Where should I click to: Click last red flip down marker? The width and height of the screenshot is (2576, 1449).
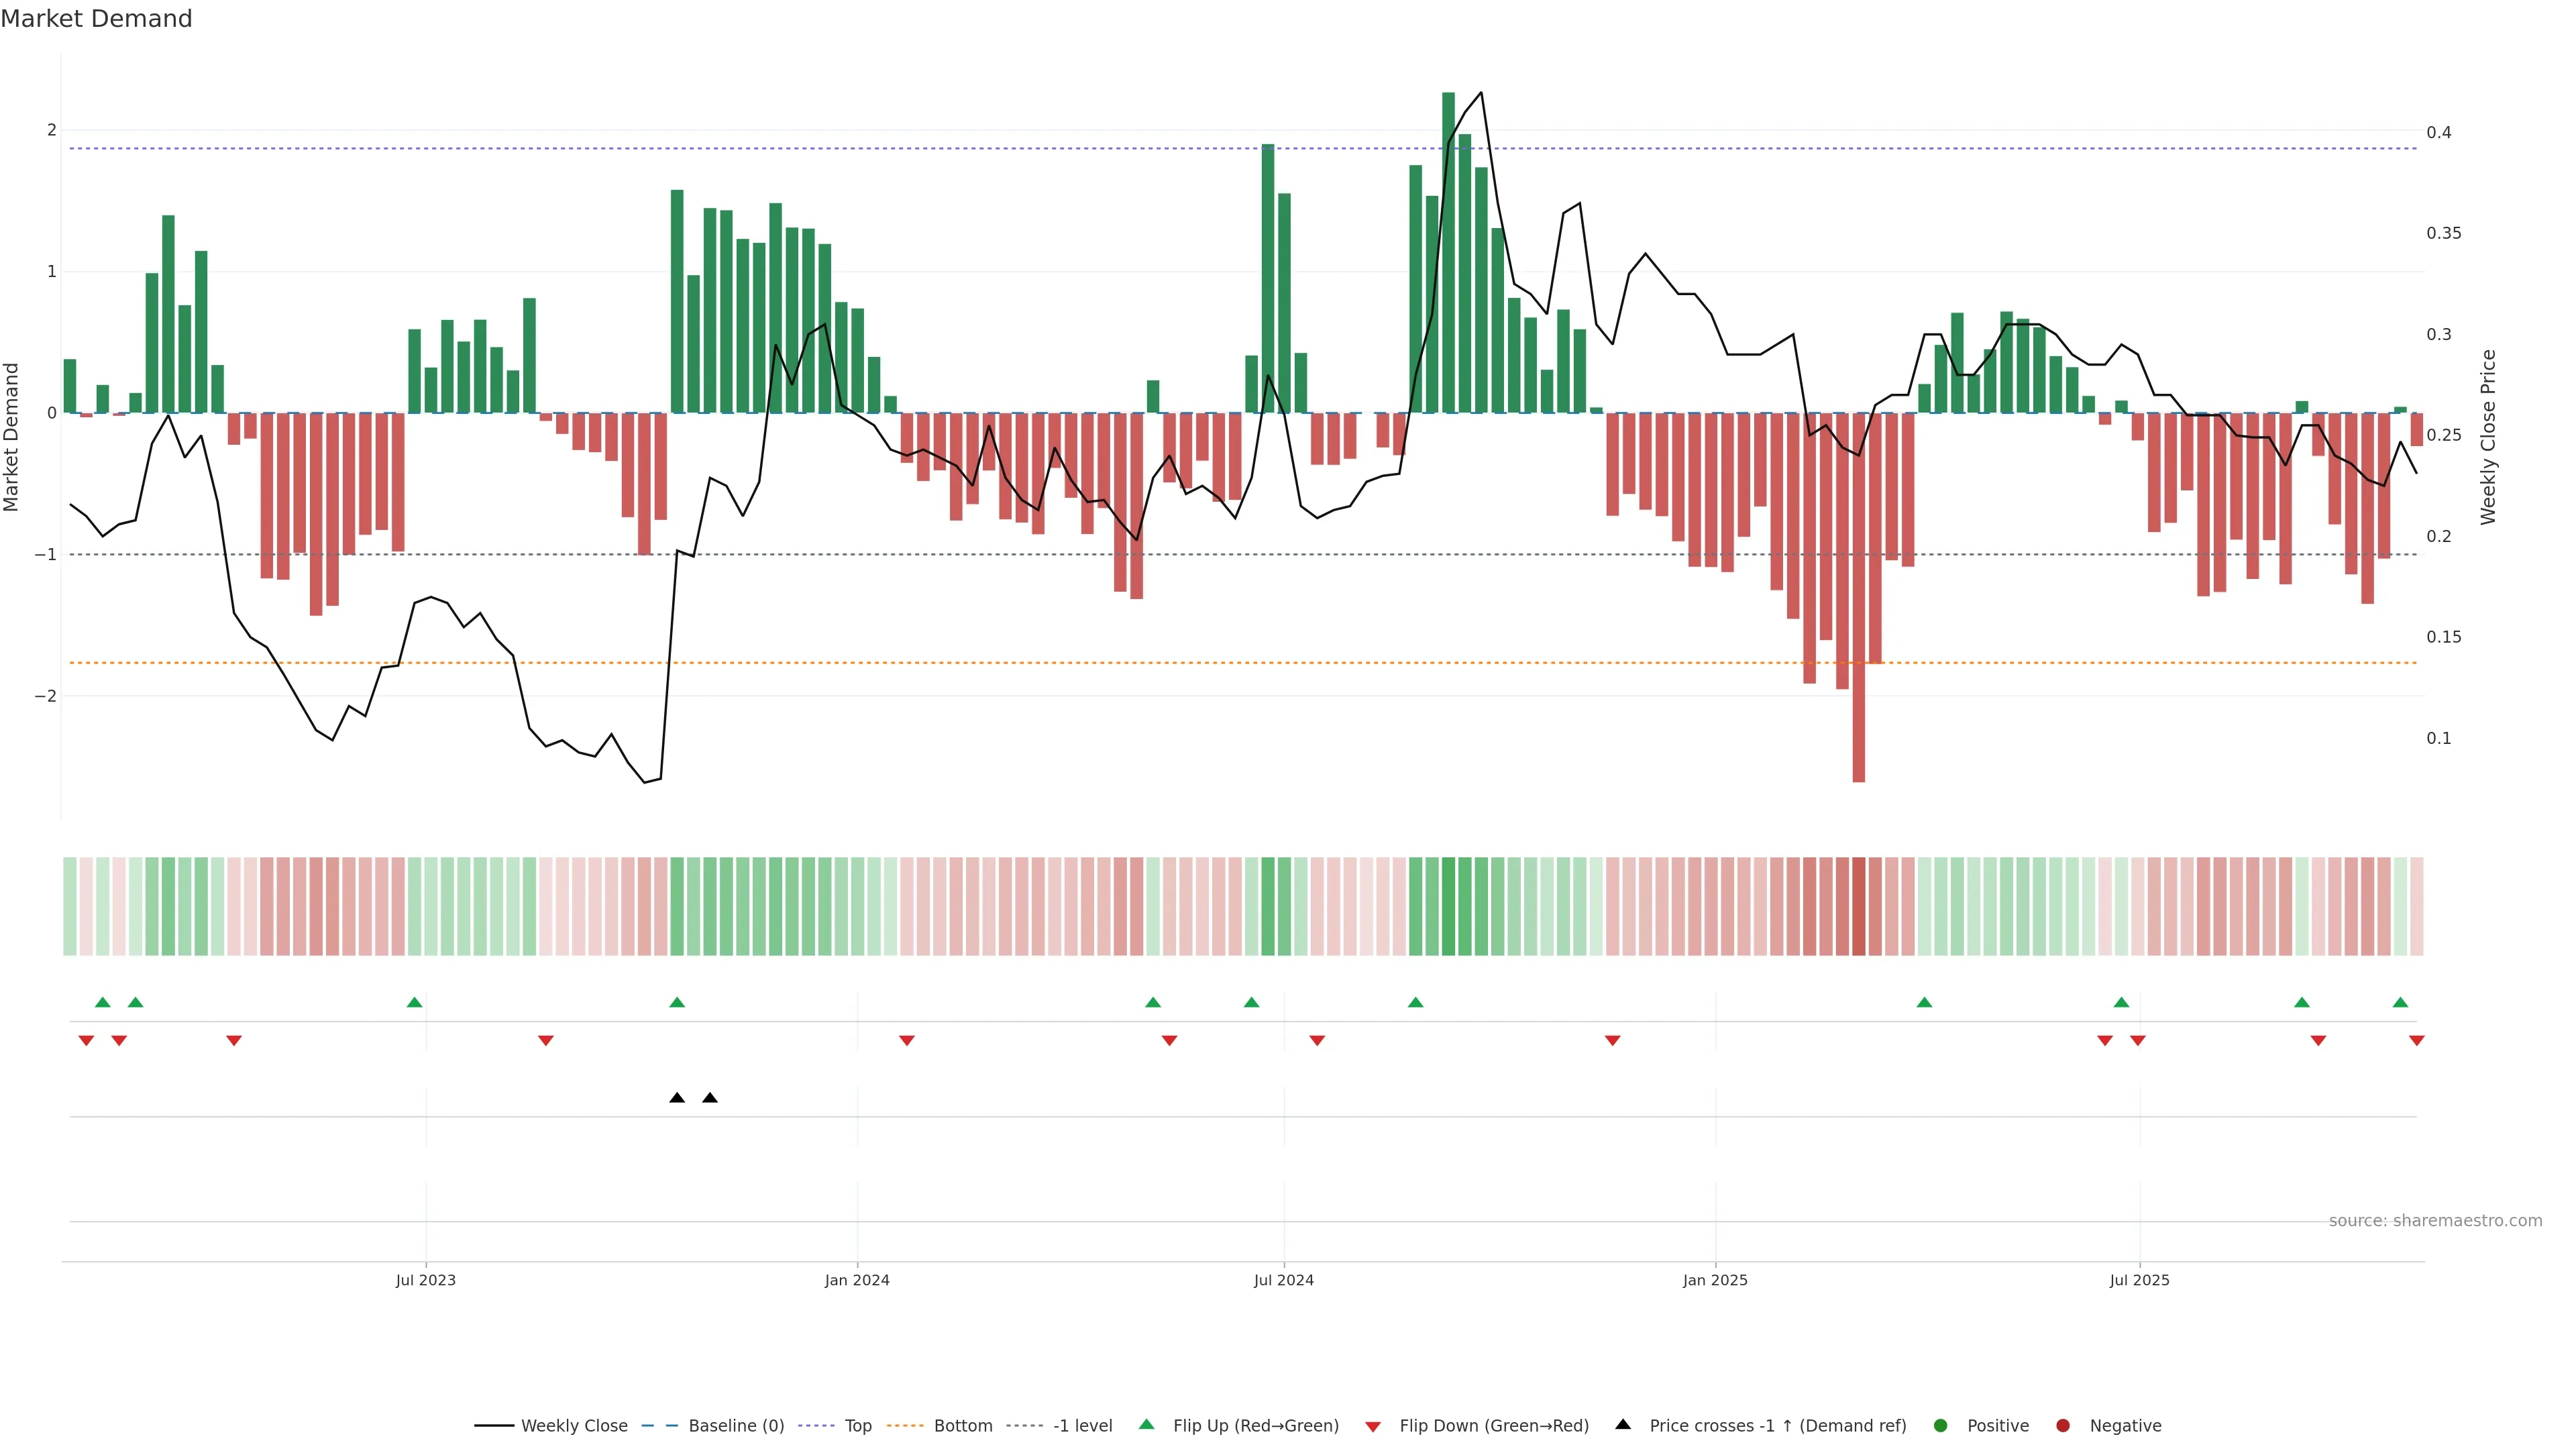click(x=2417, y=1041)
